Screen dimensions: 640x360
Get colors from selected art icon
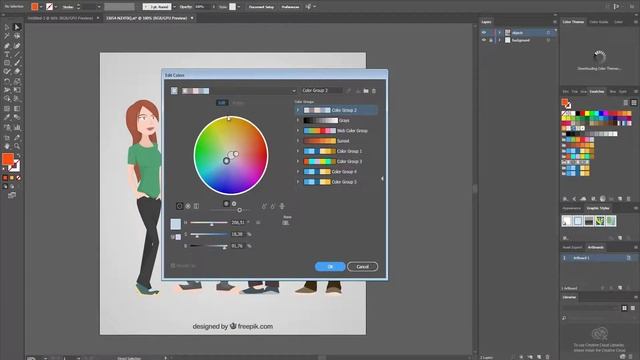point(348,91)
